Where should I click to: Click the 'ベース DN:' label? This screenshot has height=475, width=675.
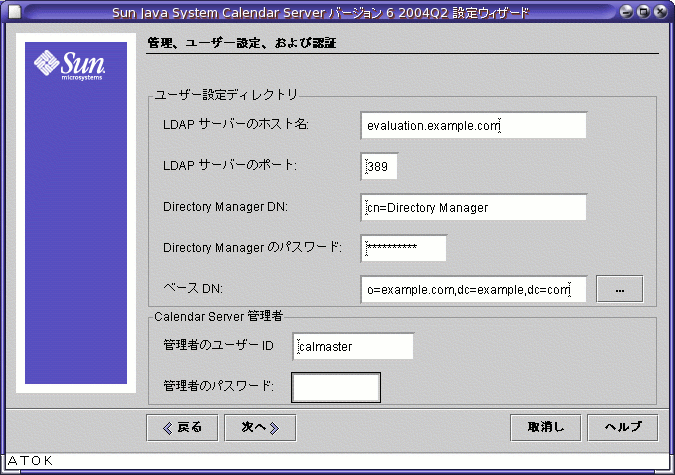(193, 288)
